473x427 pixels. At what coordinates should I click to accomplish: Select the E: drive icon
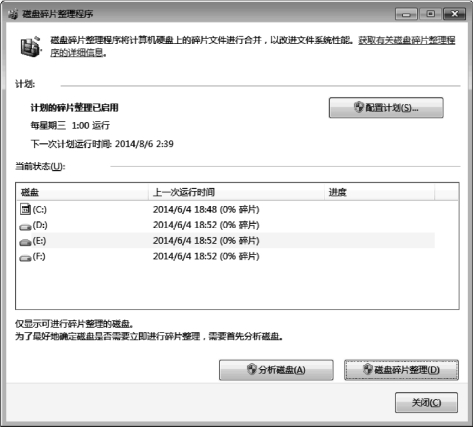(25, 242)
